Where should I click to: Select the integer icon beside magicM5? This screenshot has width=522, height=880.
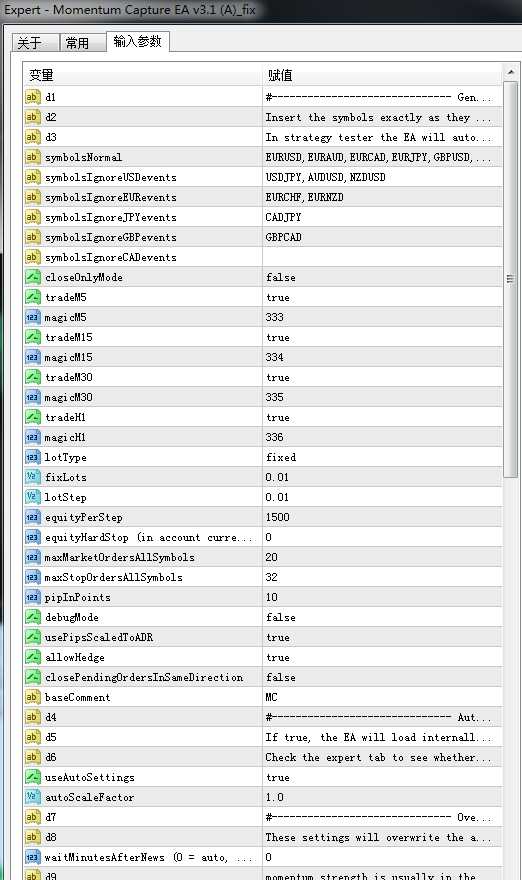pyautogui.click(x=33, y=317)
